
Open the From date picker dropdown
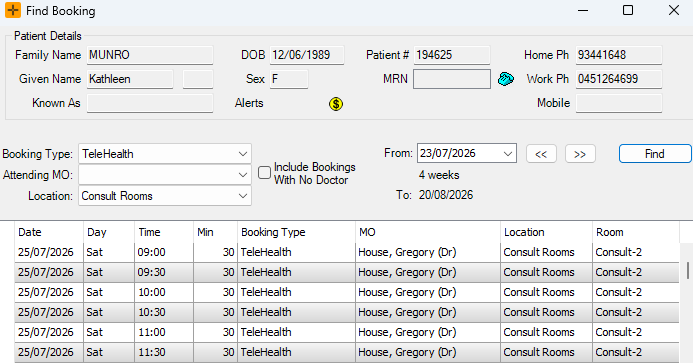508,153
